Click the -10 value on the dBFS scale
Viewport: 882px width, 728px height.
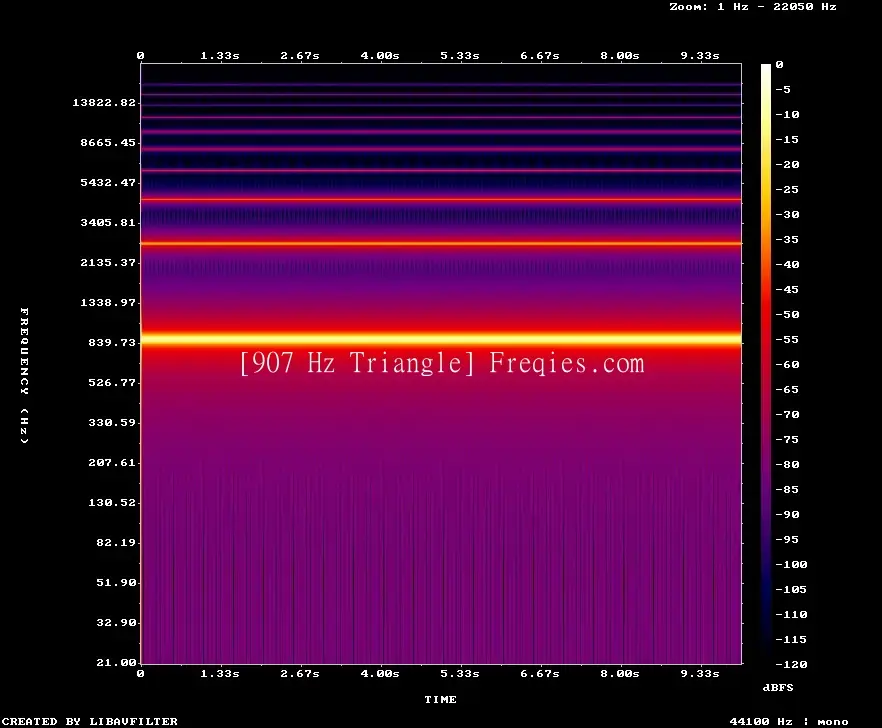tap(787, 115)
